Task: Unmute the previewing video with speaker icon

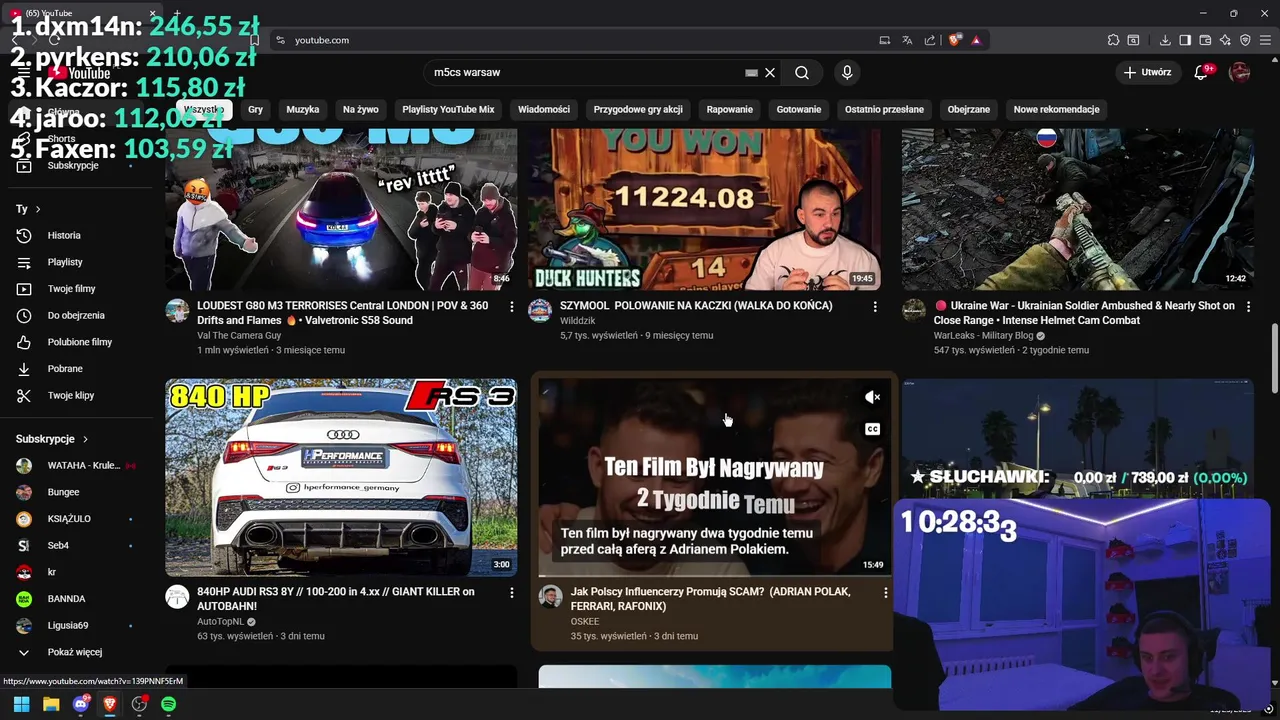Action: point(872,398)
